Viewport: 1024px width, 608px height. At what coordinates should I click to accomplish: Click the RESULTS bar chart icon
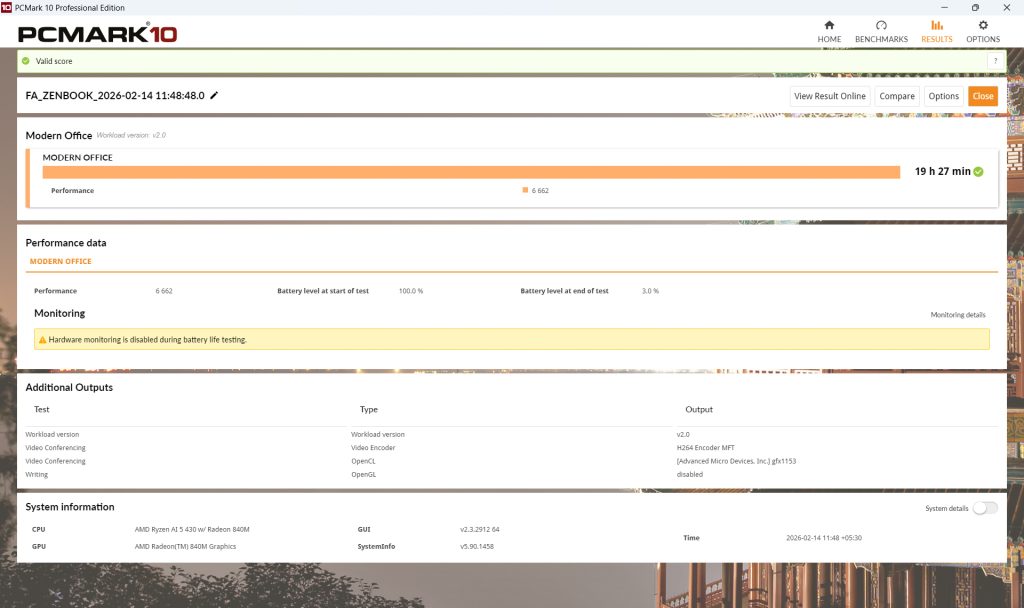click(936, 26)
